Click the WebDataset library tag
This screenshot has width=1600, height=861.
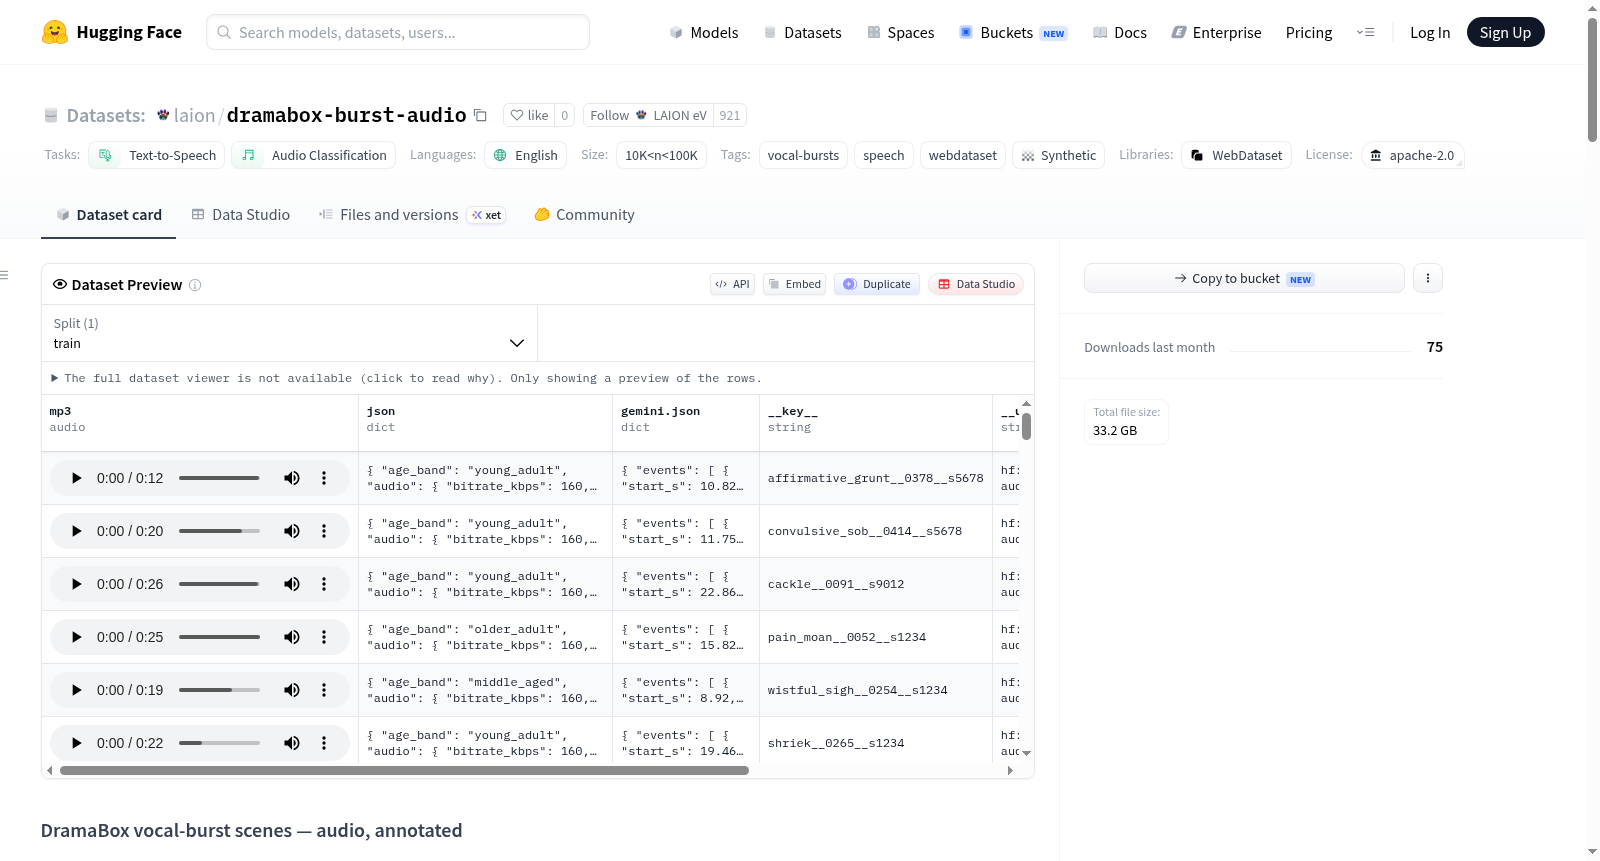1237,155
